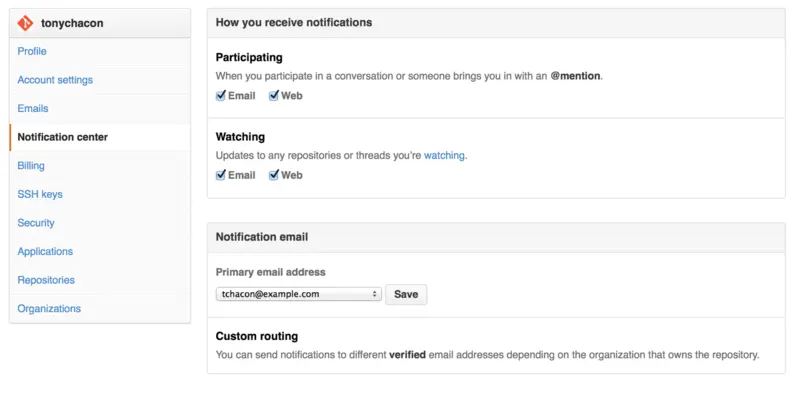Screen dimensions: 800x394
Task: Click the Save button
Action: tap(406, 294)
